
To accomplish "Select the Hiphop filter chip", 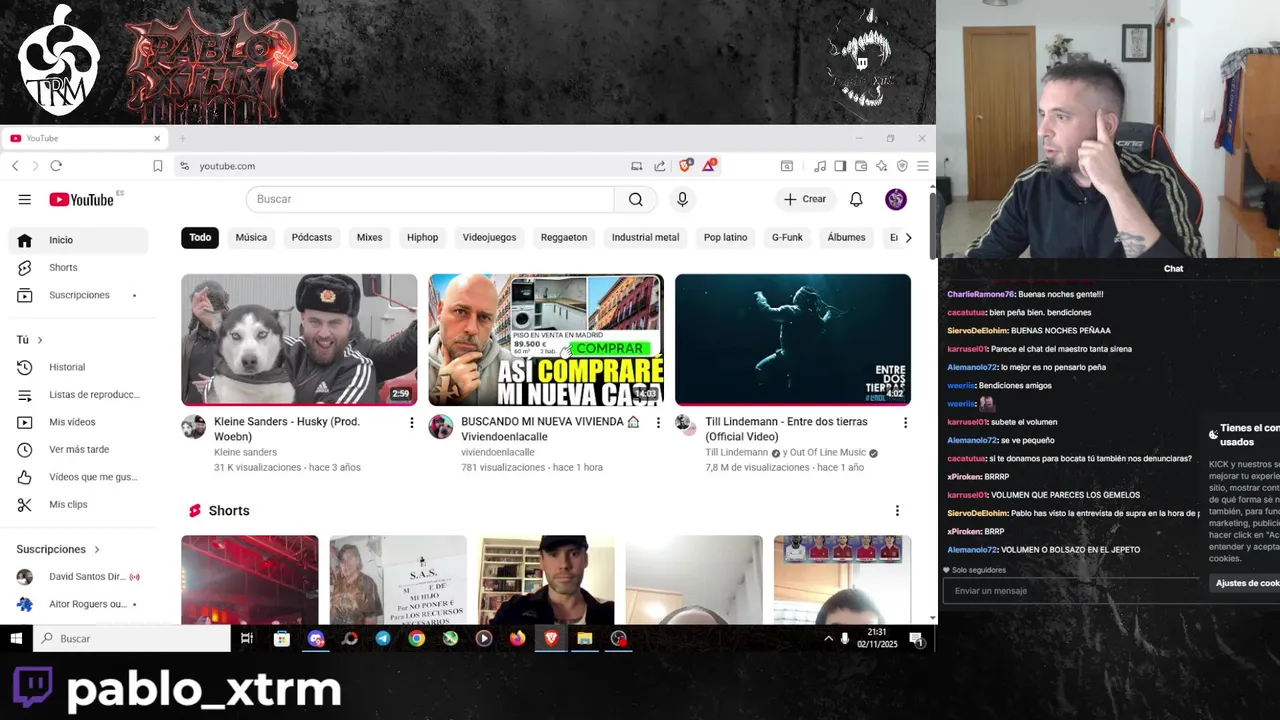I will click(x=422, y=237).
